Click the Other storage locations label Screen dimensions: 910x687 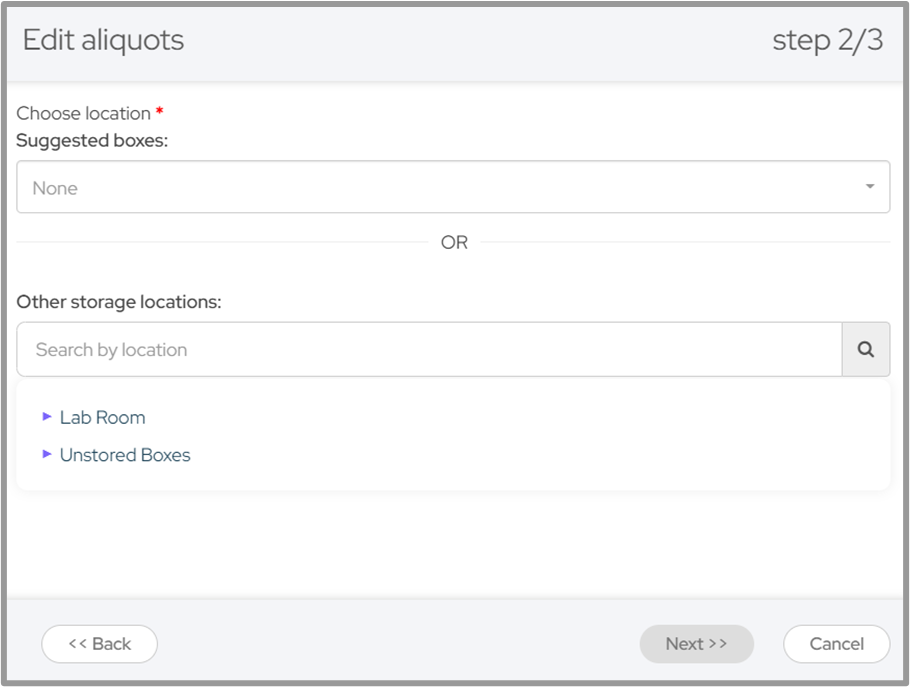pyautogui.click(x=118, y=301)
